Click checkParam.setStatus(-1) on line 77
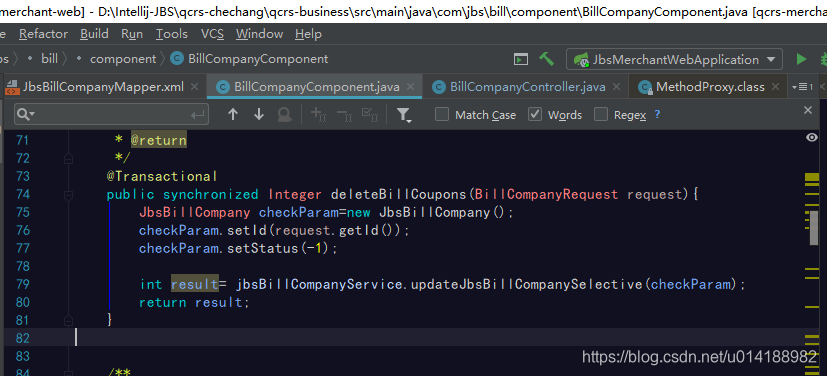The height and width of the screenshot is (376, 827). pos(238,248)
